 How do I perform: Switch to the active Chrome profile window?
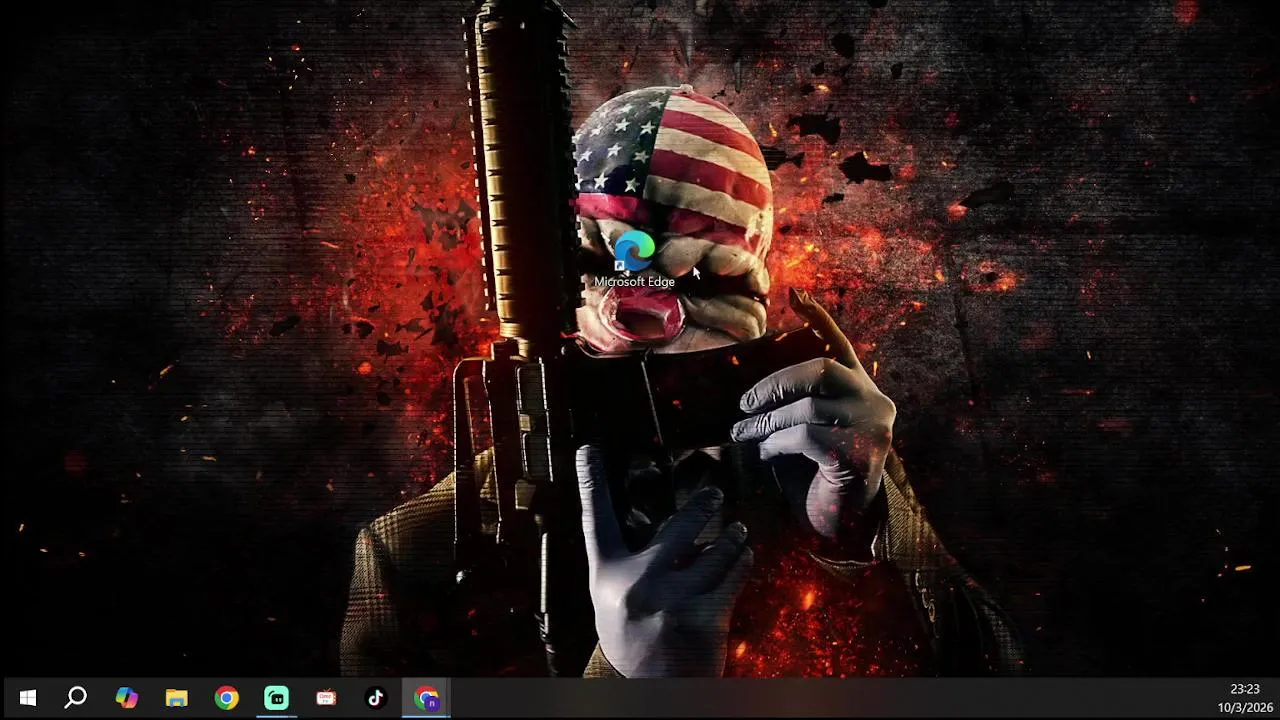point(427,698)
